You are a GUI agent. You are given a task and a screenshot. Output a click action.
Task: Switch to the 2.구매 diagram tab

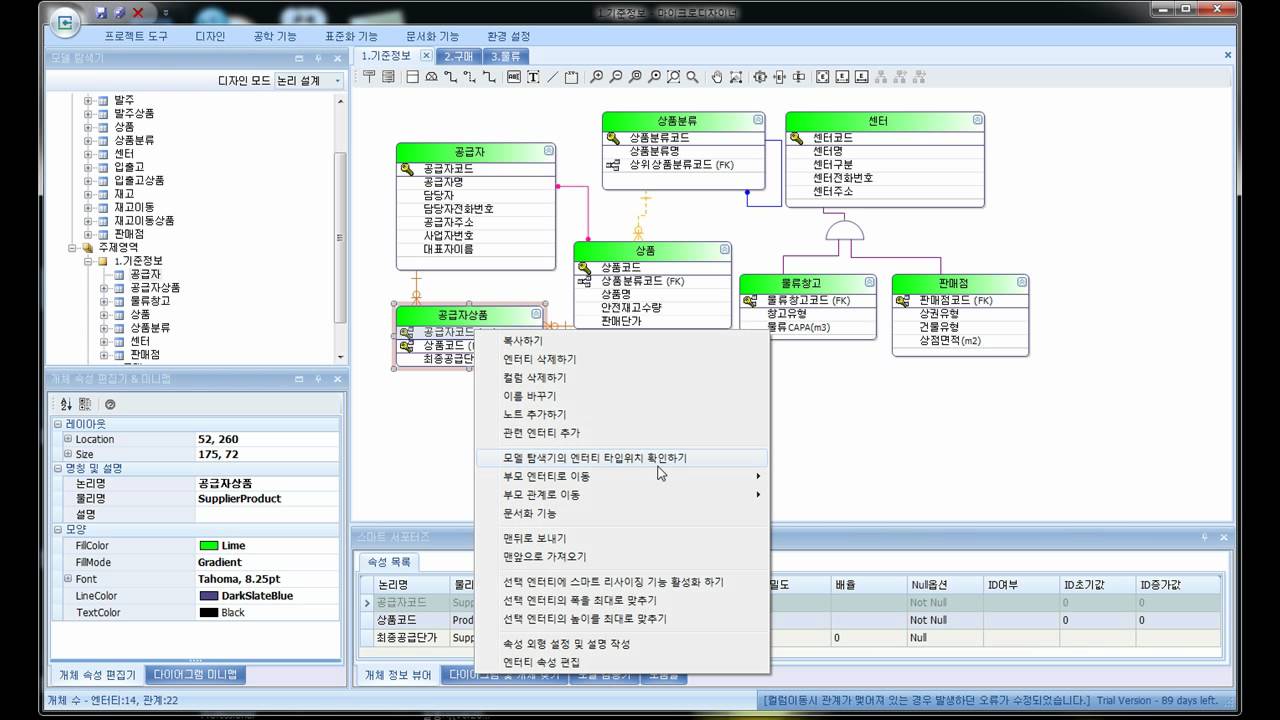[461, 56]
